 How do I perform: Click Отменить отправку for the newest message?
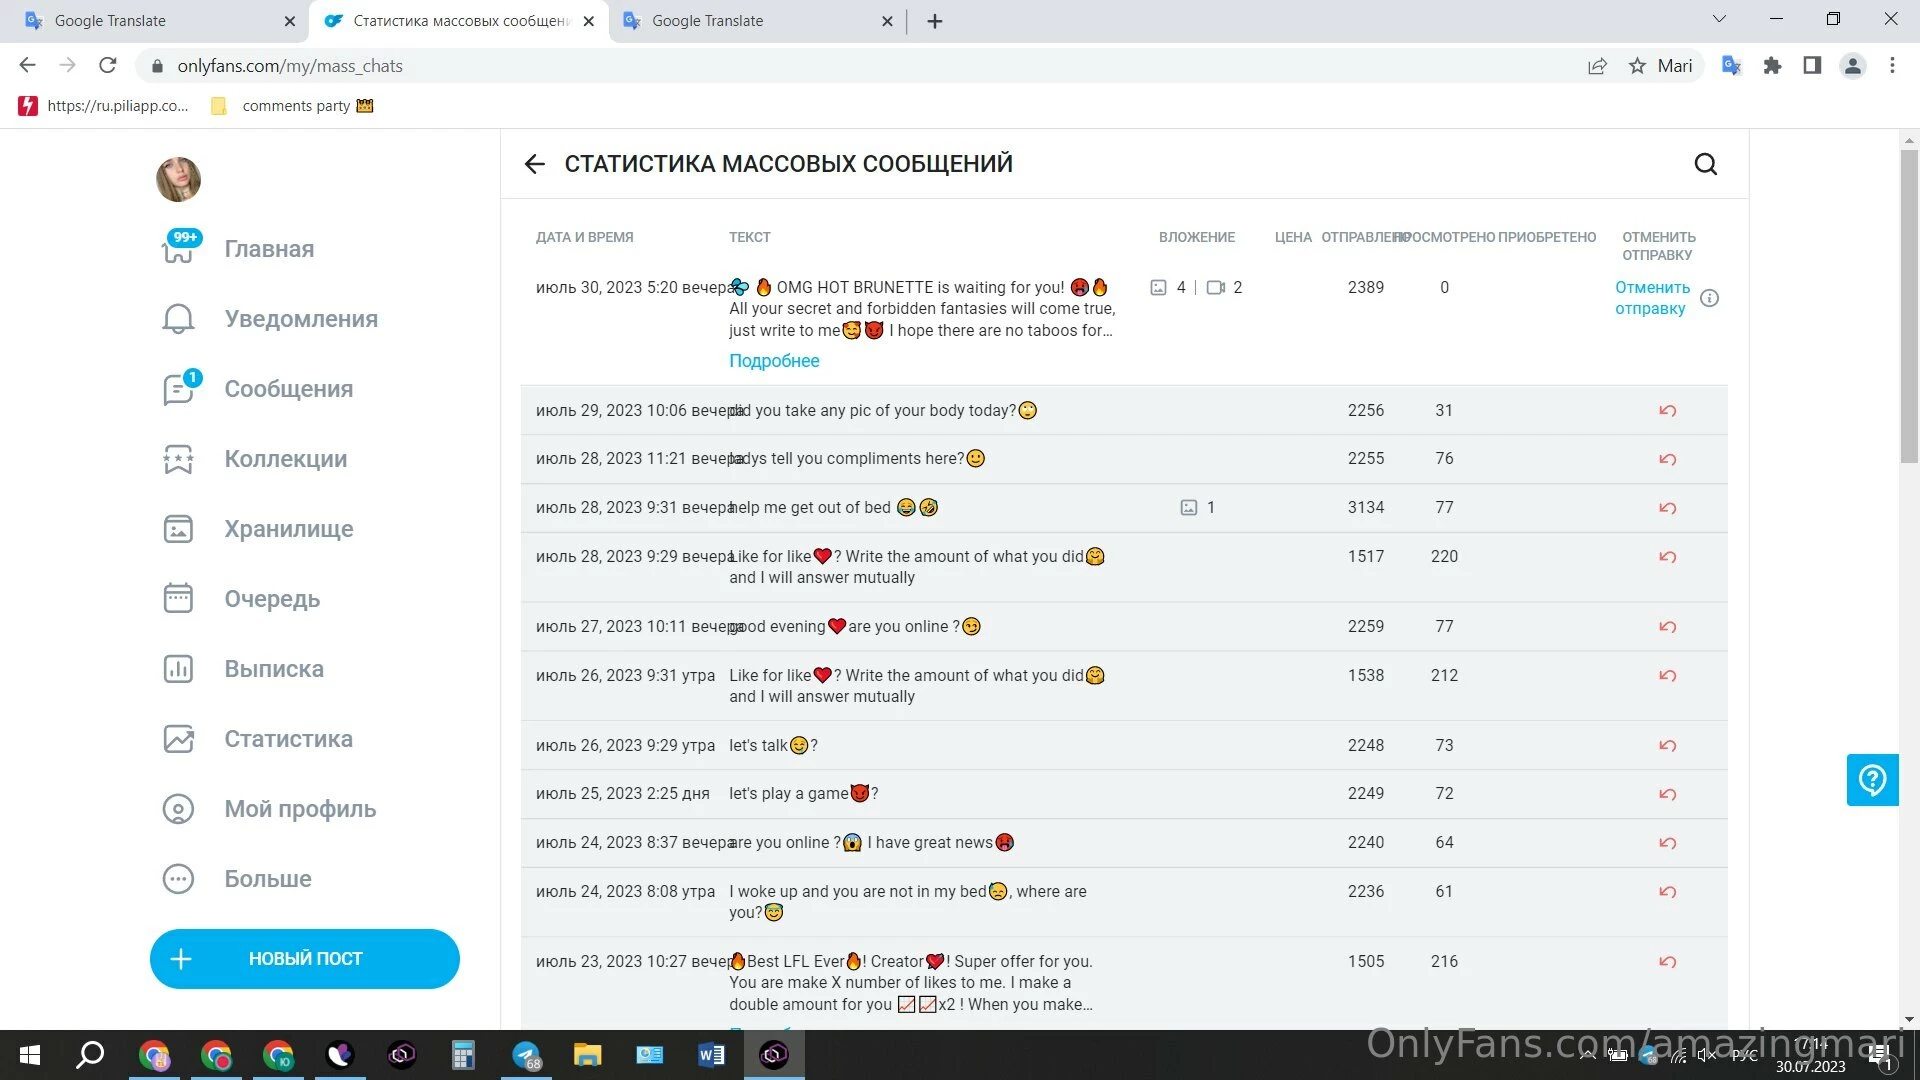1651,298
